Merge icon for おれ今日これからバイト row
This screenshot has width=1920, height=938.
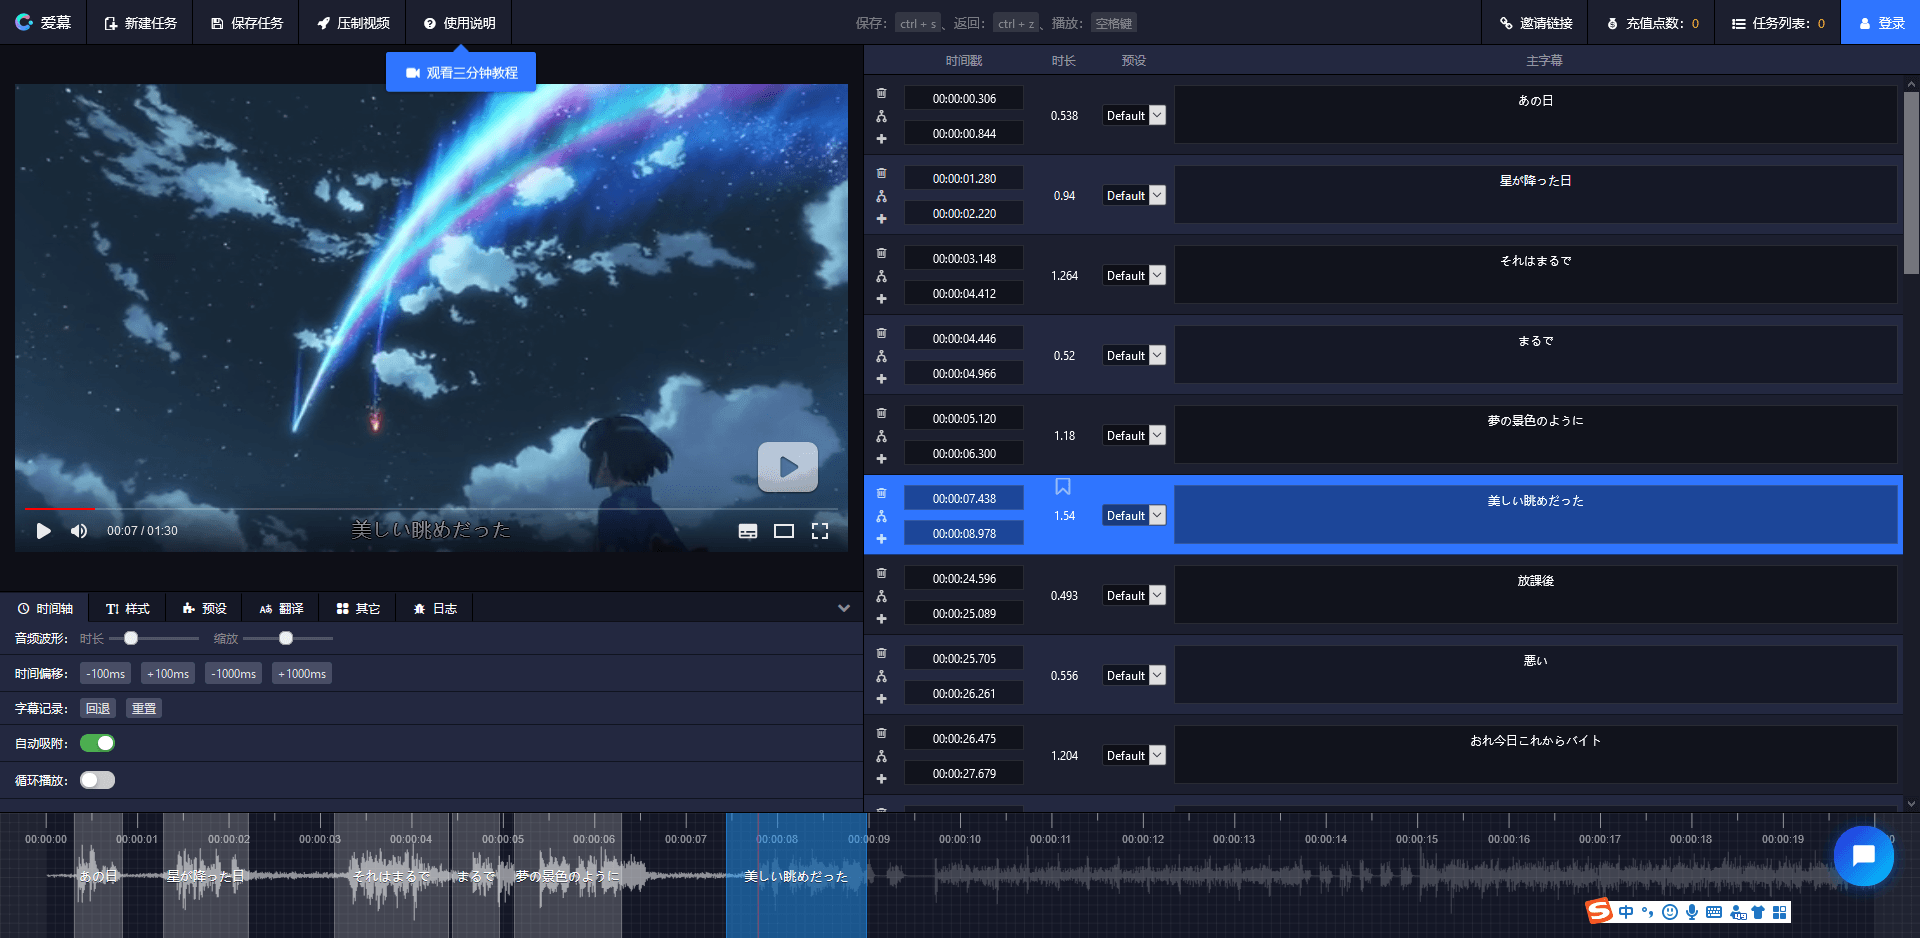click(x=881, y=756)
